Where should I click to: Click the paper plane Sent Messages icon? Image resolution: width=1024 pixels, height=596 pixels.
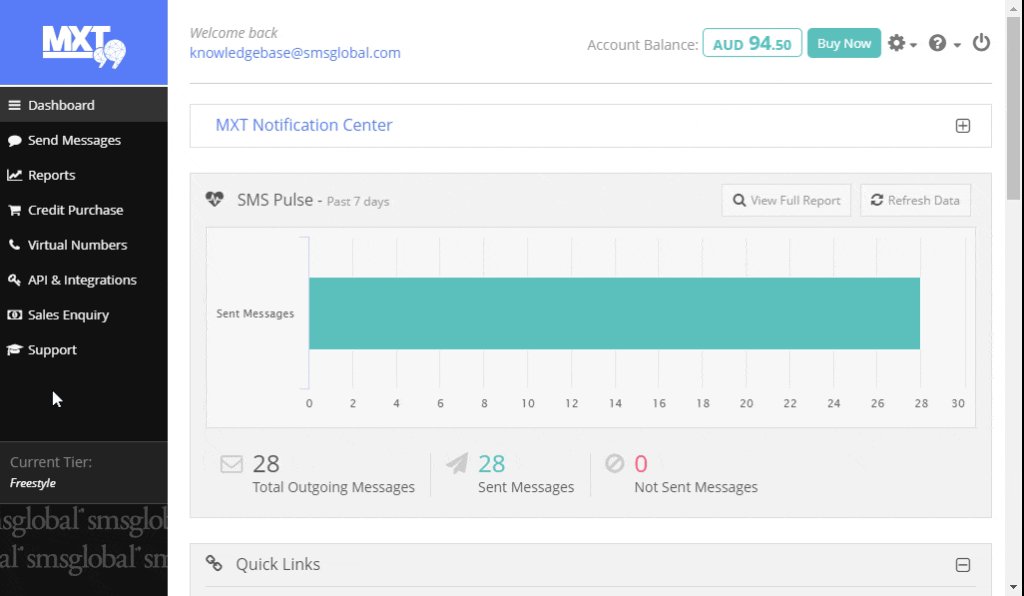(457, 464)
